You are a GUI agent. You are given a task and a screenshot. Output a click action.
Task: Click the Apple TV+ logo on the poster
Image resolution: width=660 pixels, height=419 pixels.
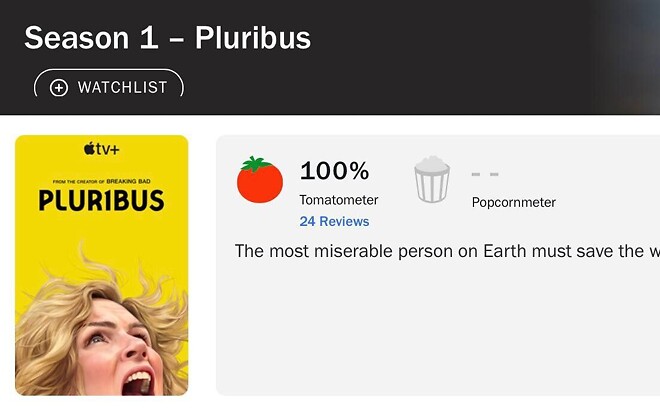pyautogui.click(x=101, y=149)
